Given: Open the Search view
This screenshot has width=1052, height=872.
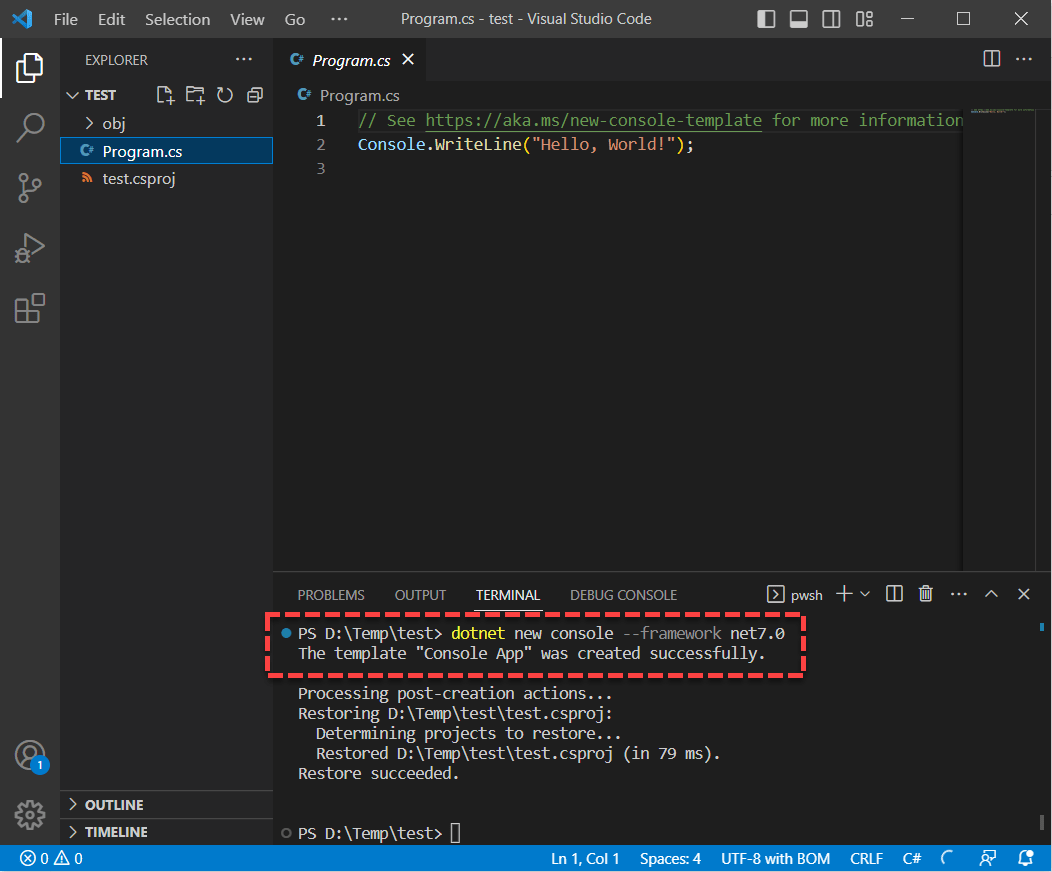Looking at the screenshot, I should click(30, 127).
